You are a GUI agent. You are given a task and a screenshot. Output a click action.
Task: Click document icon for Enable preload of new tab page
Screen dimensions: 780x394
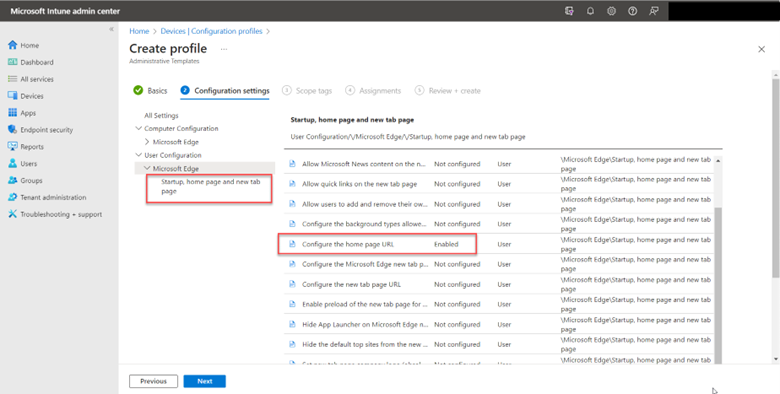point(292,304)
